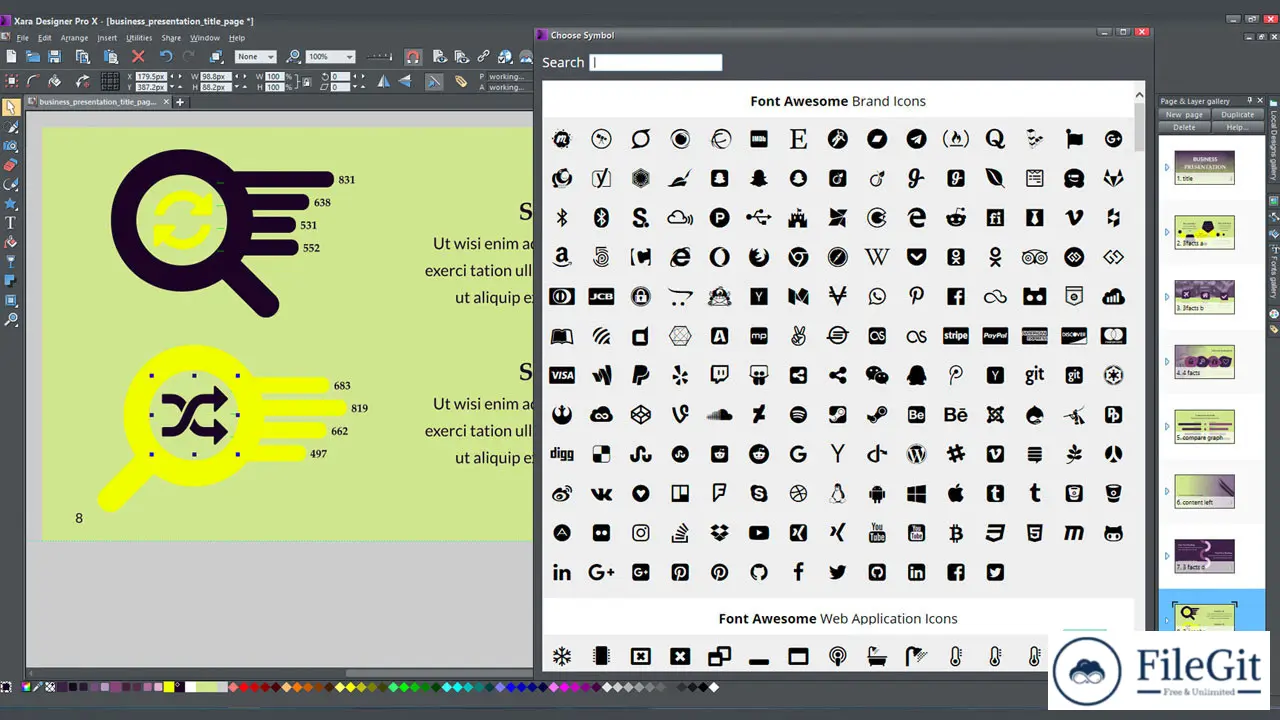Open the Window menu
Image resolution: width=1280 pixels, height=720 pixels.
coord(205,38)
